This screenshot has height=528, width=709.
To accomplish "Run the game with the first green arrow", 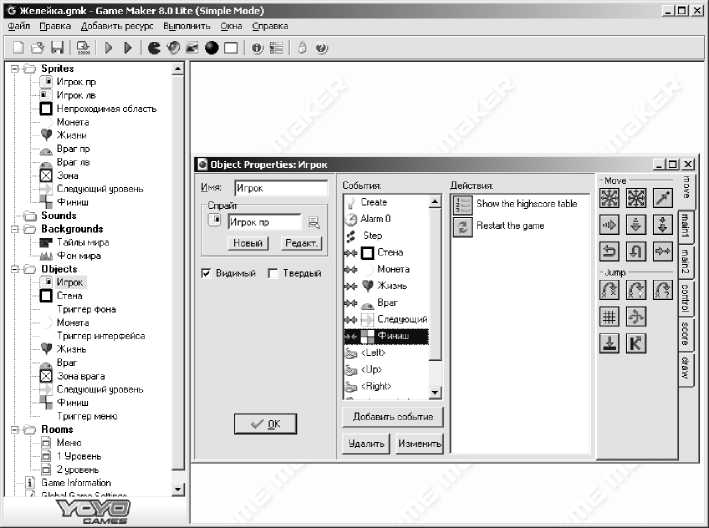I will [x=108, y=47].
